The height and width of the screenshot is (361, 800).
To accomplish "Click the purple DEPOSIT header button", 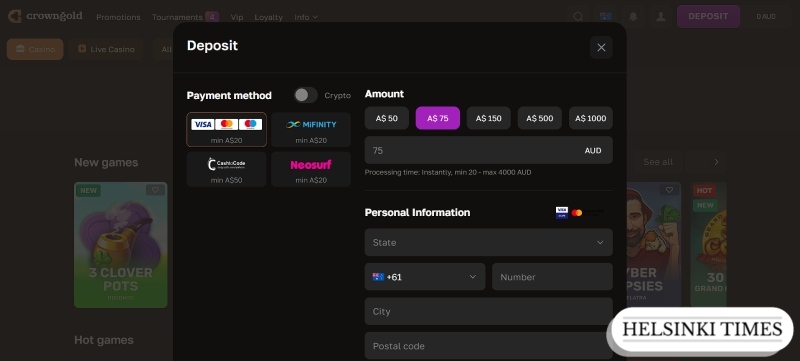I will pos(708,16).
